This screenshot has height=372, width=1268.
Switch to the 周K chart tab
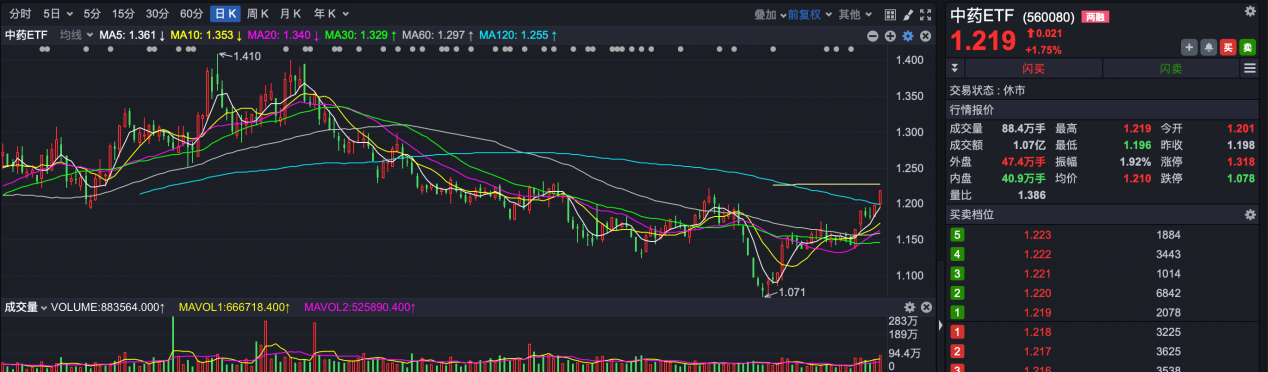tap(258, 14)
